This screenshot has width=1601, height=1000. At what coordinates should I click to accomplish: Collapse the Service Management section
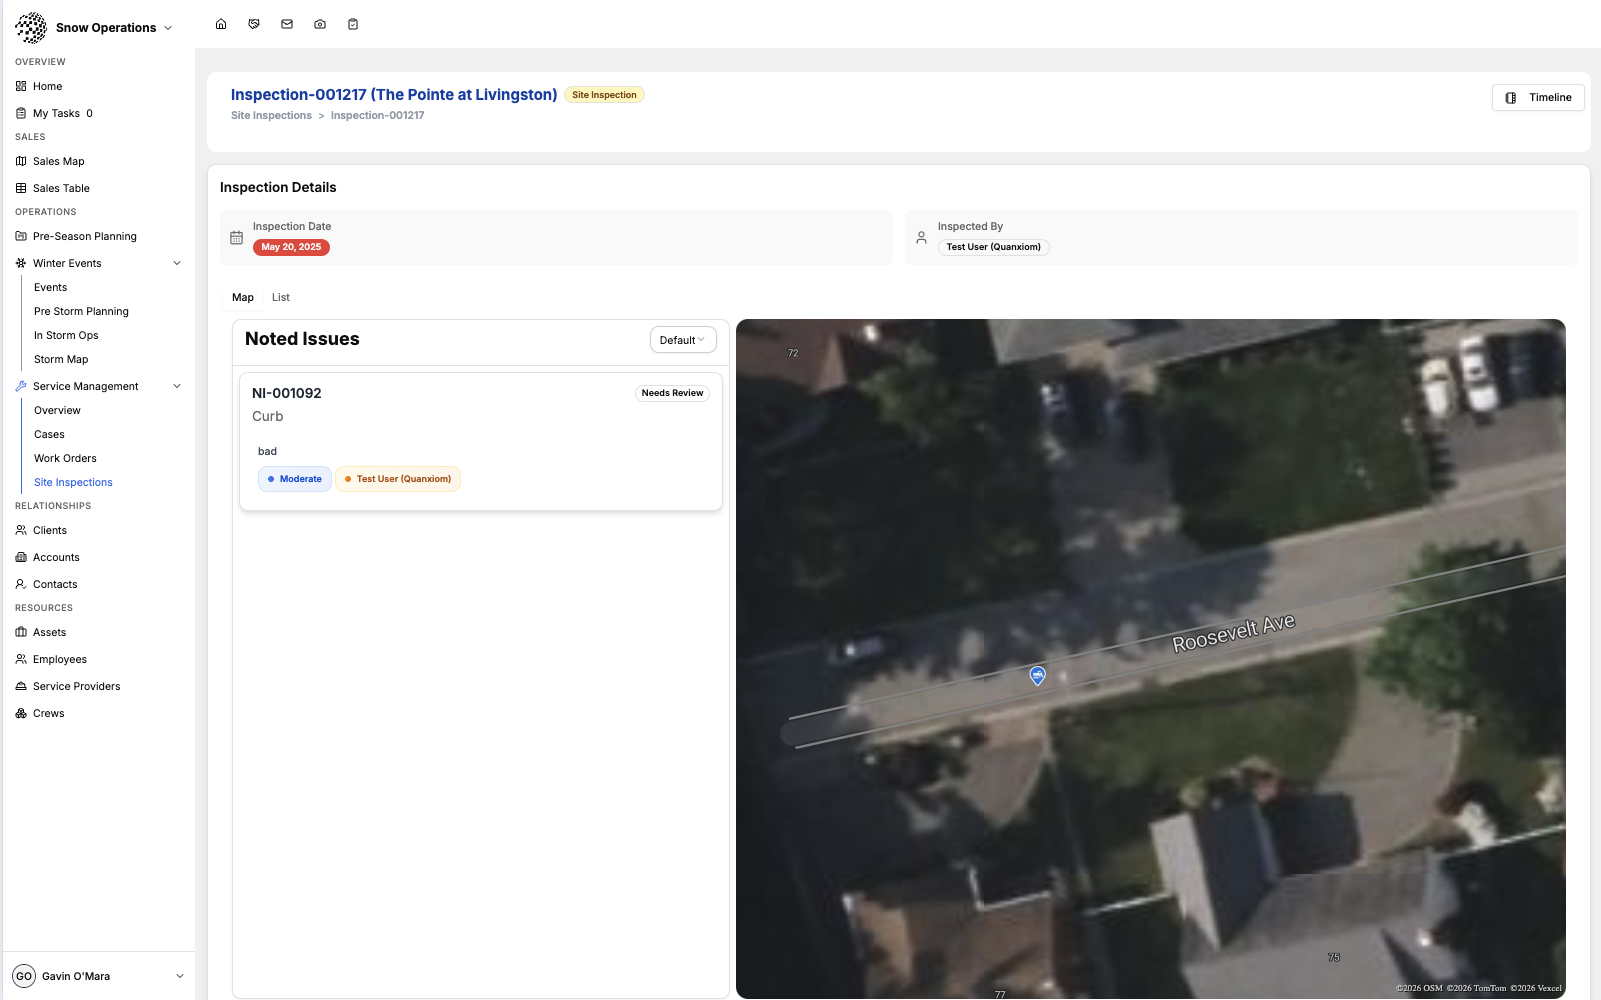pos(177,386)
